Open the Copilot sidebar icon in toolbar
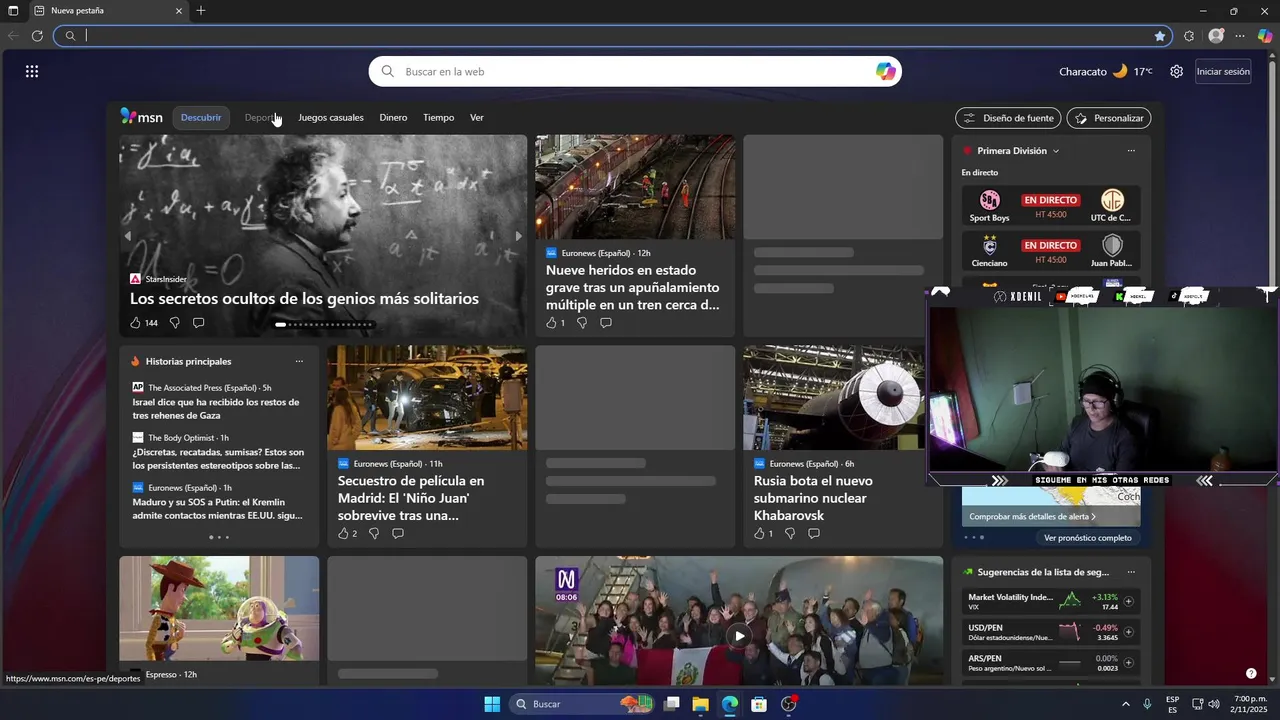 pos(1265,35)
